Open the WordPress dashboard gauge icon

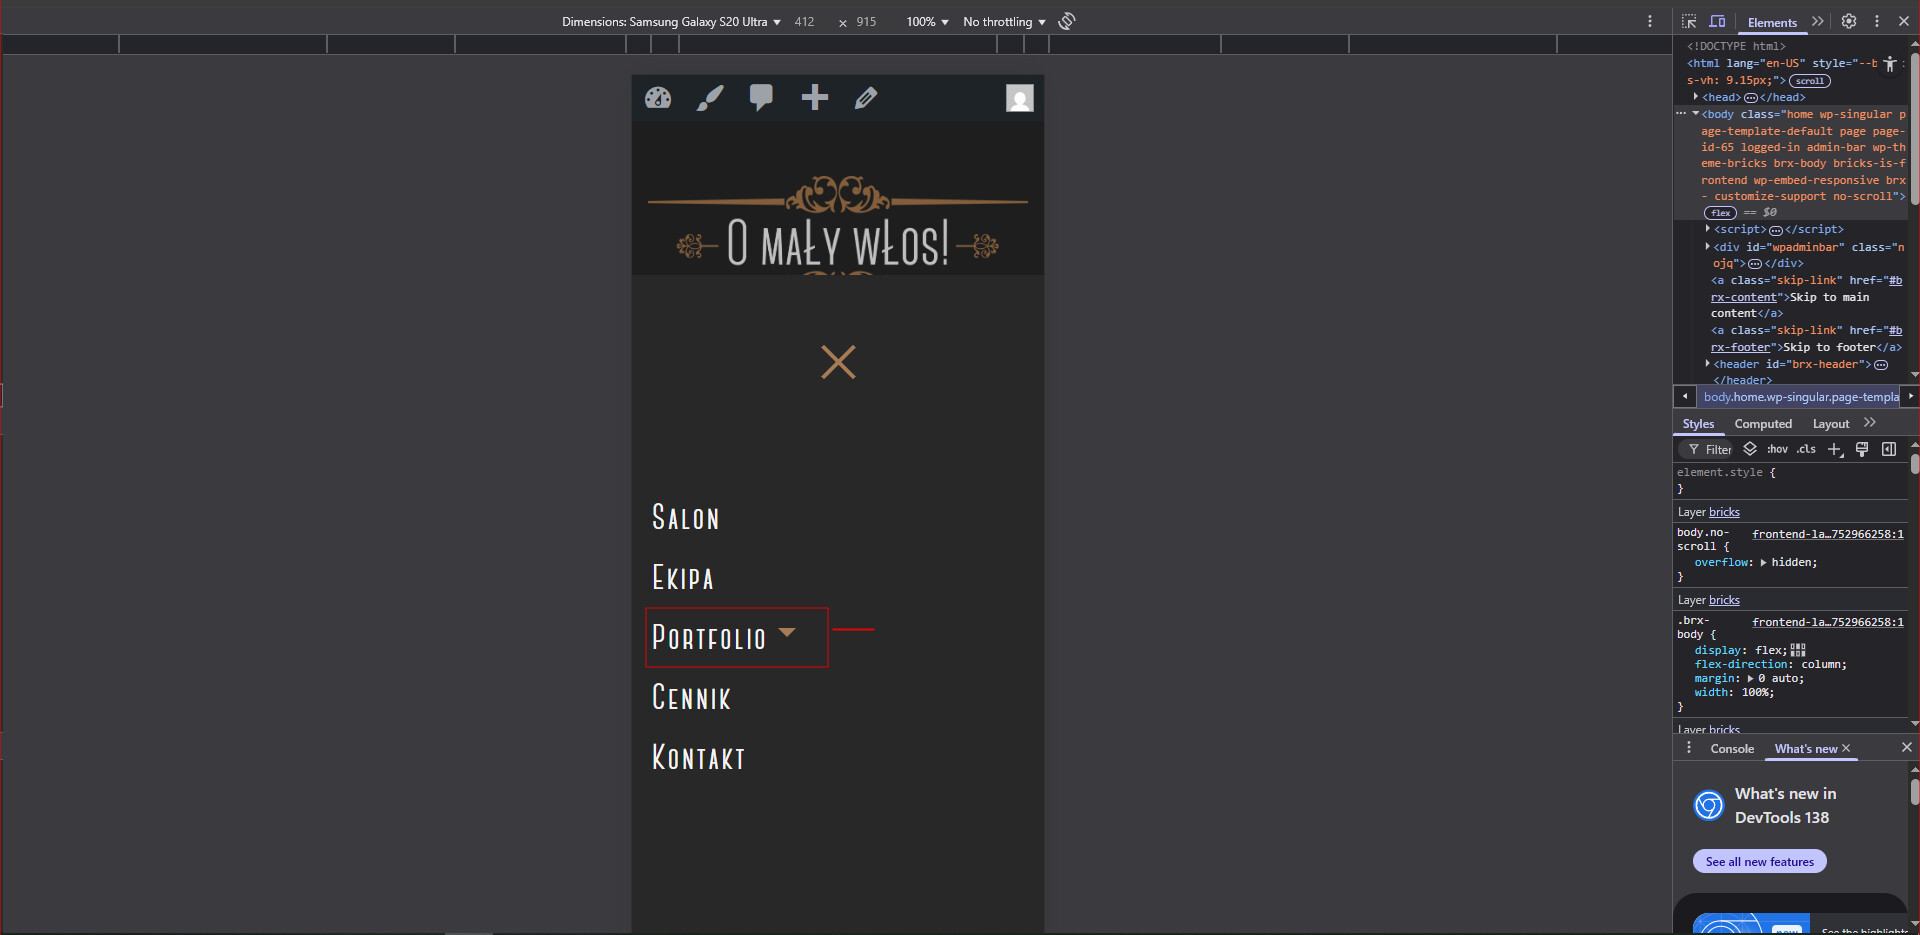click(658, 98)
